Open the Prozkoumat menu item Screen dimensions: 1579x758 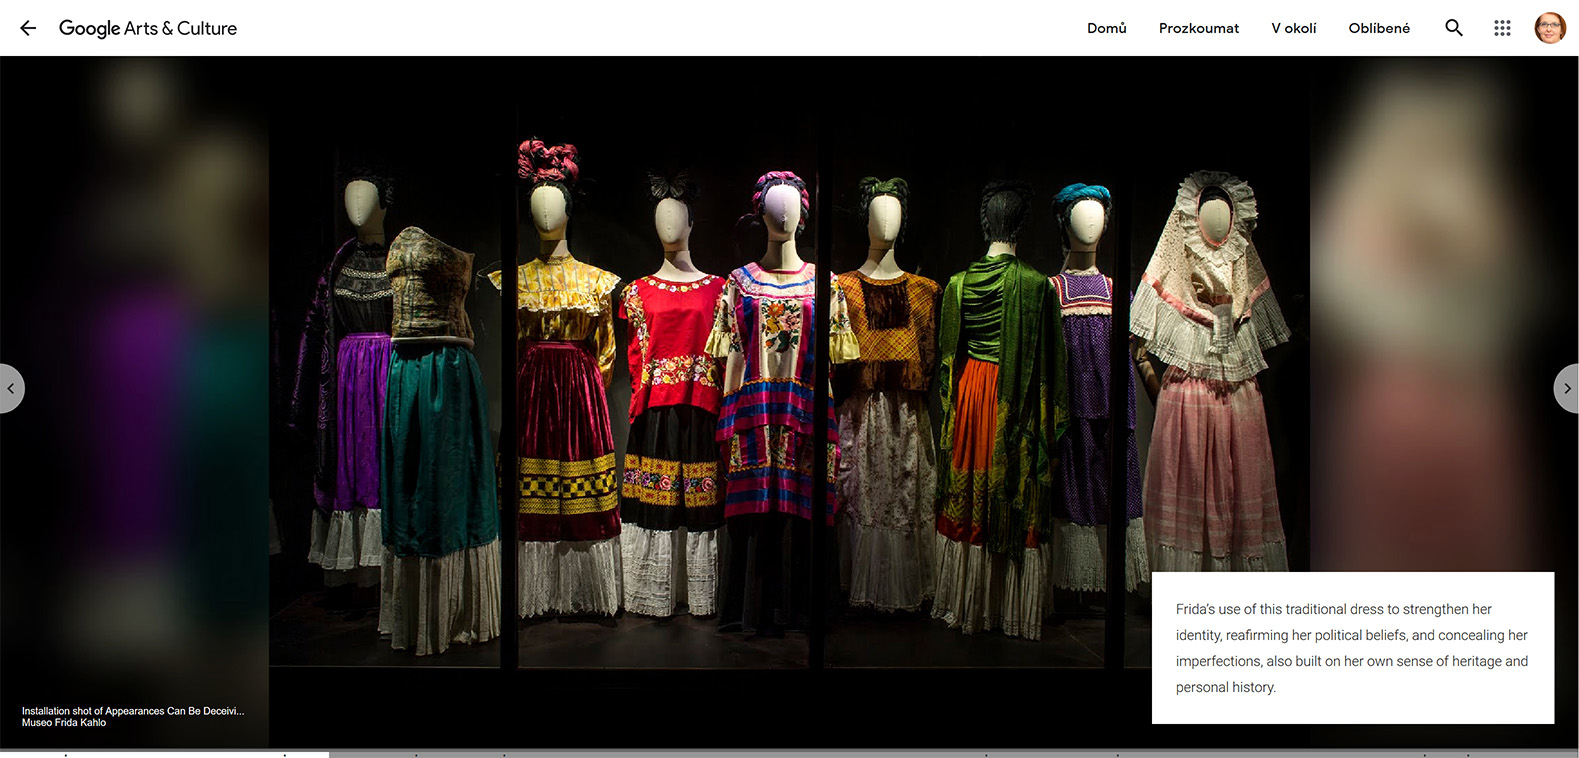point(1199,28)
